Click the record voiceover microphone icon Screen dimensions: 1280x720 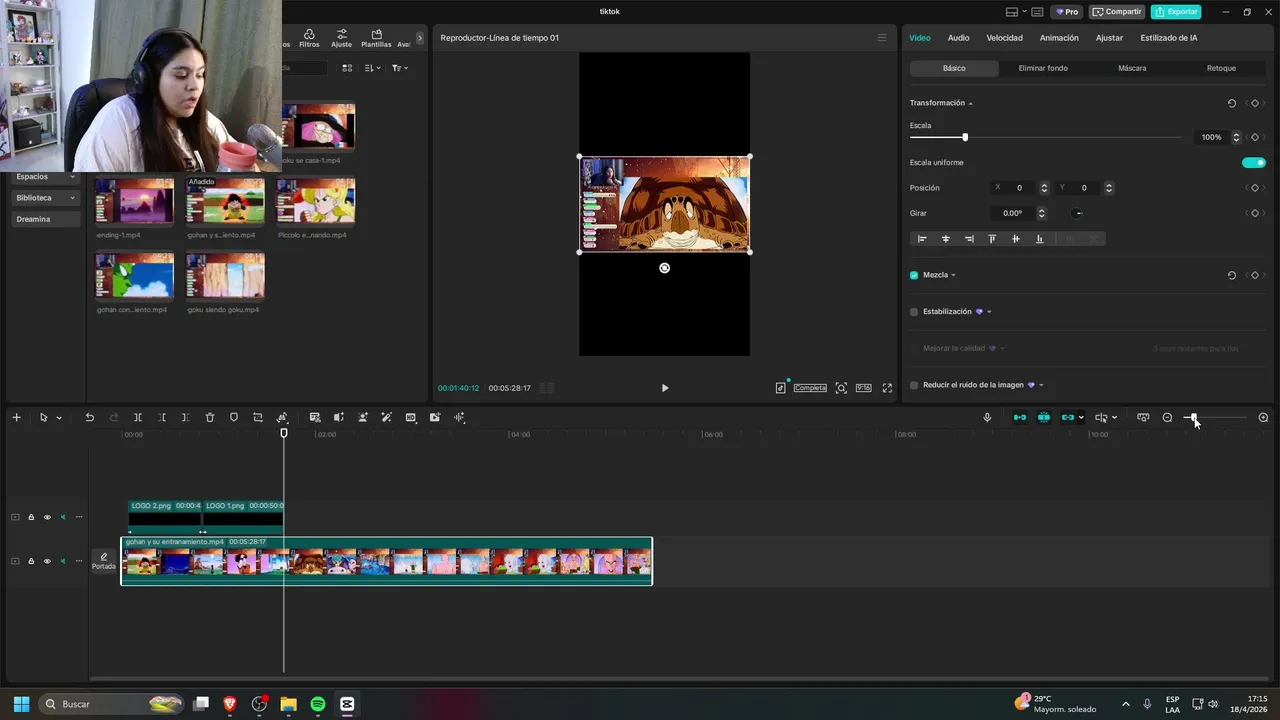pos(987,417)
